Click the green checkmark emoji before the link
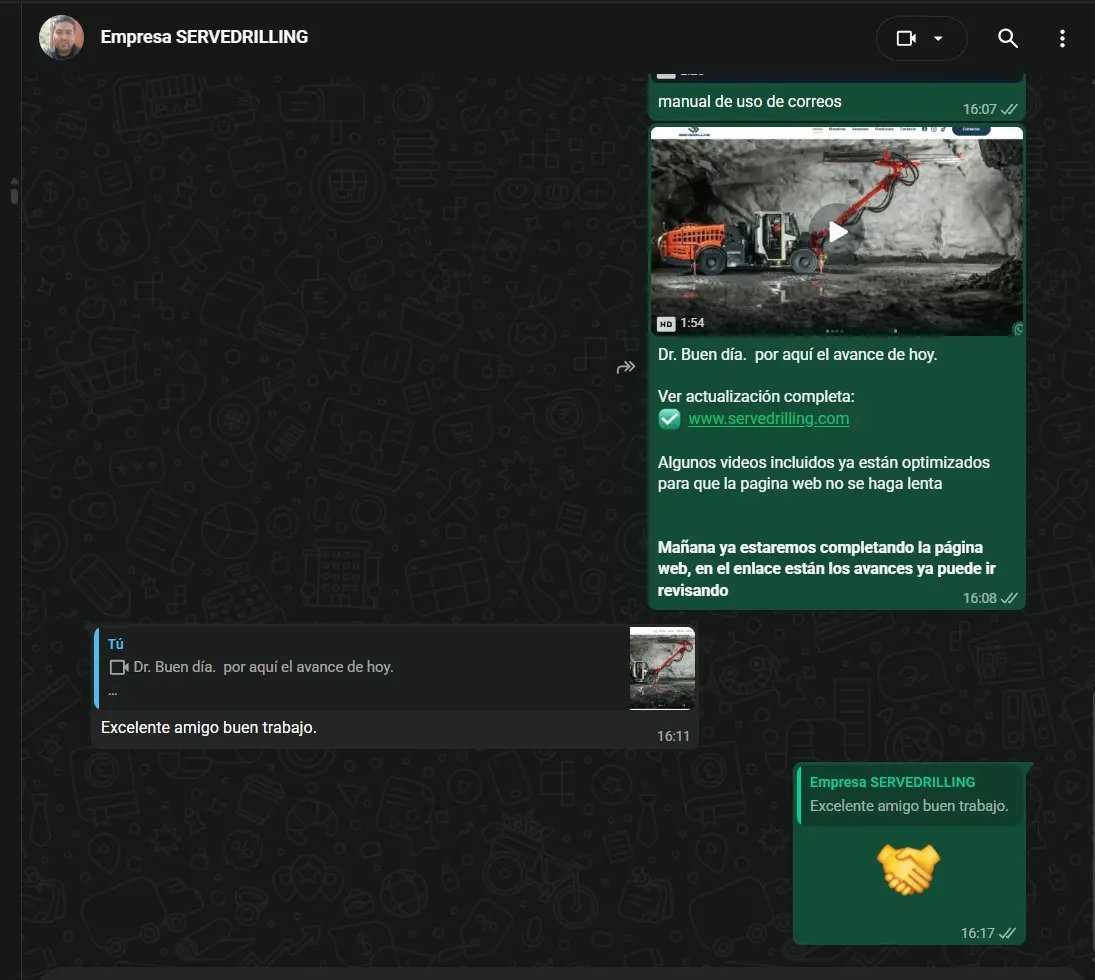Image resolution: width=1095 pixels, height=980 pixels. [x=669, y=418]
